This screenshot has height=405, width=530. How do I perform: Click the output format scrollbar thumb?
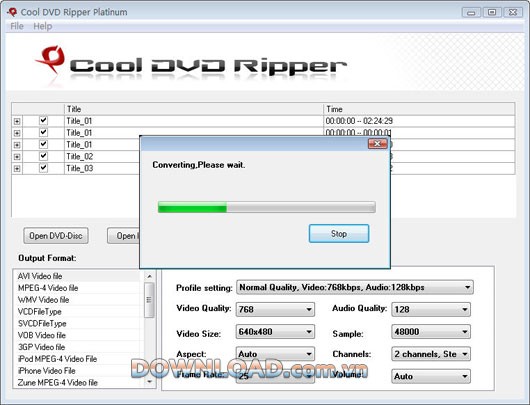149,300
